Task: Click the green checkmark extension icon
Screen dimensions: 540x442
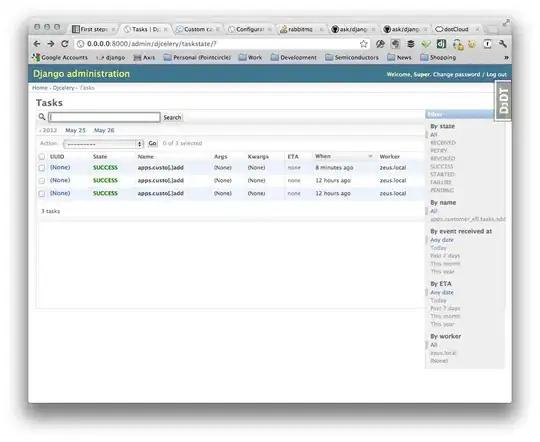Action: [426, 44]
